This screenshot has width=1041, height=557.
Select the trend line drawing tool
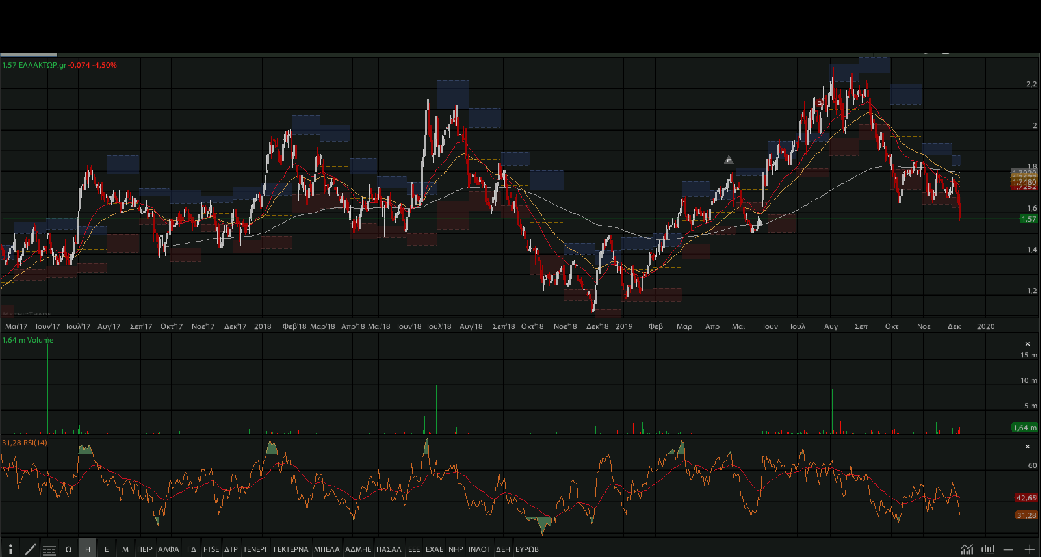click(x=30, y=549)
